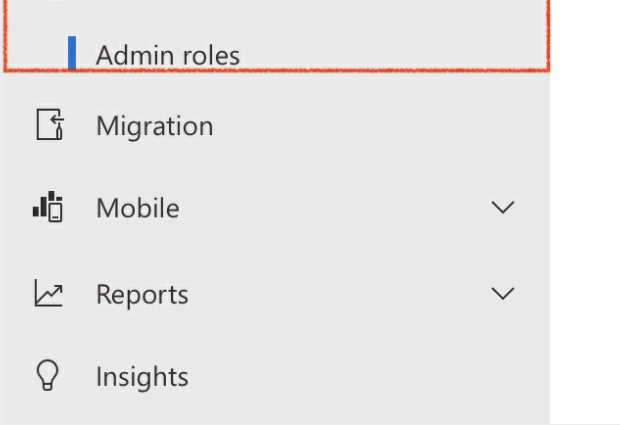Open the Admin roles page

tap(168, 55)
